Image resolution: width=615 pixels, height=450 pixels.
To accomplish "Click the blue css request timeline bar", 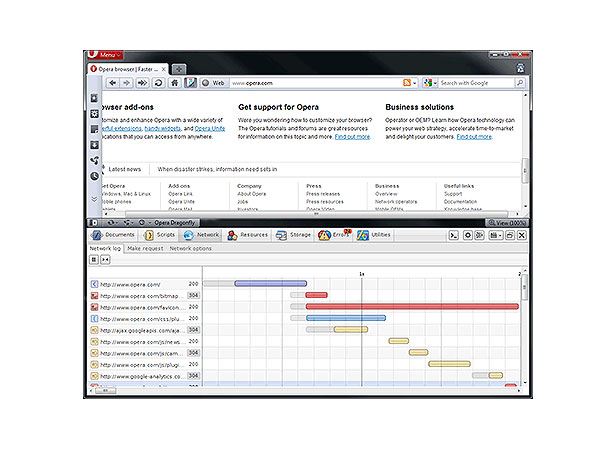I will point(346,318).
